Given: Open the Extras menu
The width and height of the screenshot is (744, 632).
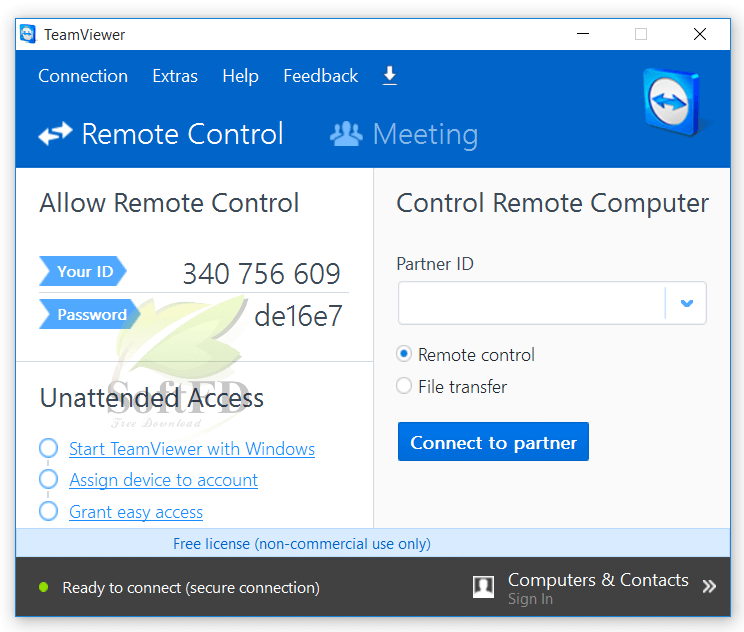Looking at the screenshot, I should [175, 76].
